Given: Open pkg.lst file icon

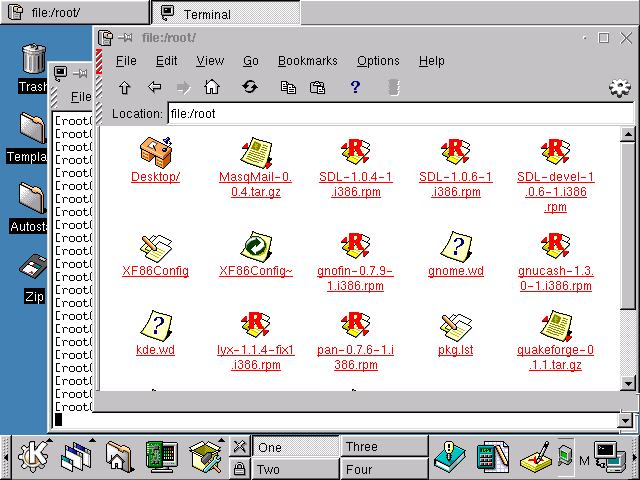Looking at the screenshot, I should click(x=456, y=327).
